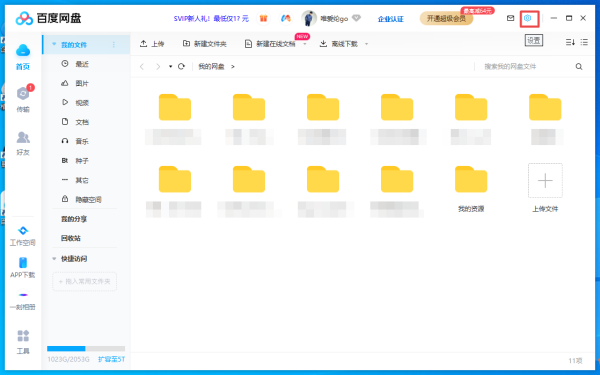Open the three-dot menu beside 我的文件
Viewport: 600px width, 375px height.
[114, 45]
